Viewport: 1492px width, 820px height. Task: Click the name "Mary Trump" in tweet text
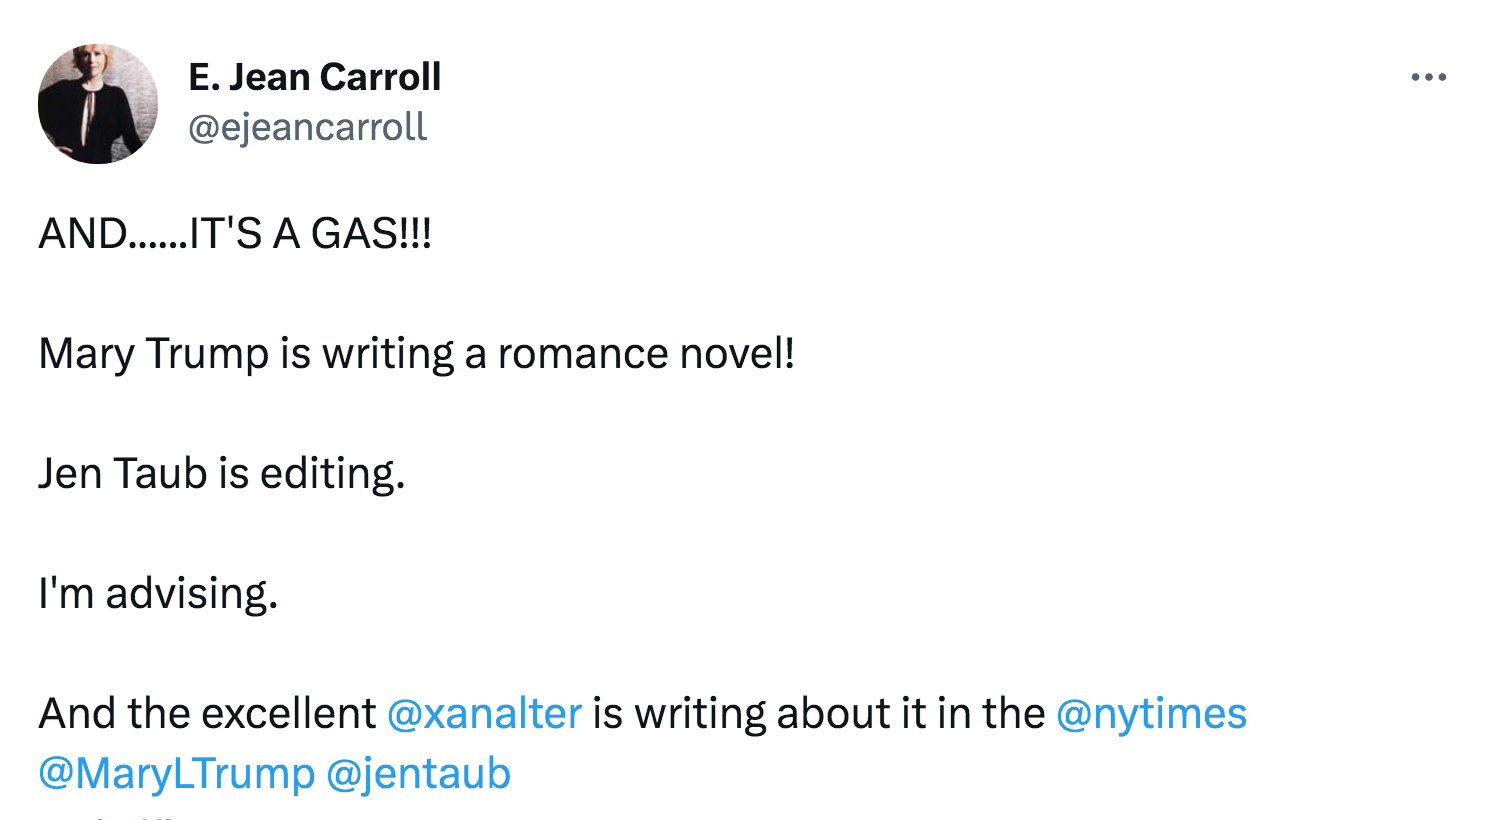point(154,354)
